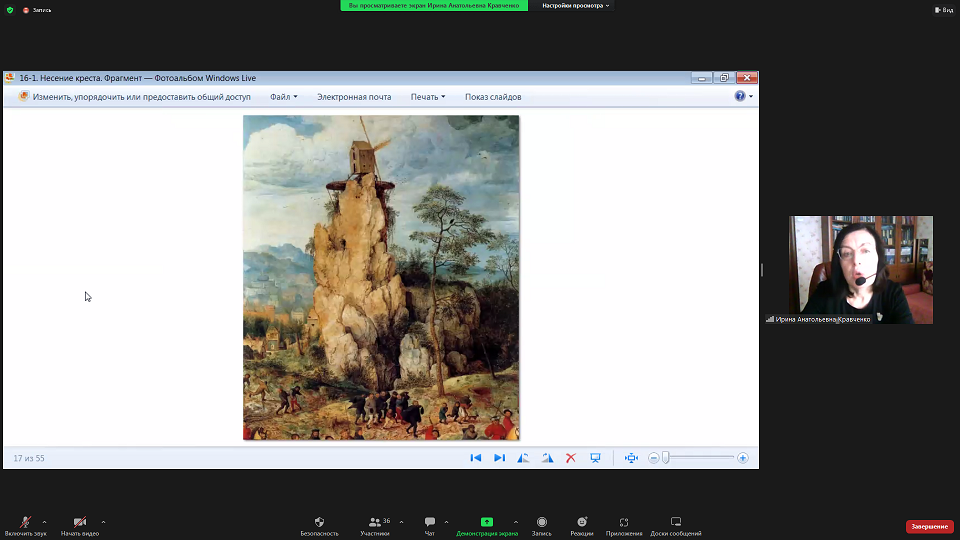Image resolution: width=960 pixels, height=540 pixels.
Task: Click Показ слайдов menu item
Action: pyautogui.click(x=493, y=97)
